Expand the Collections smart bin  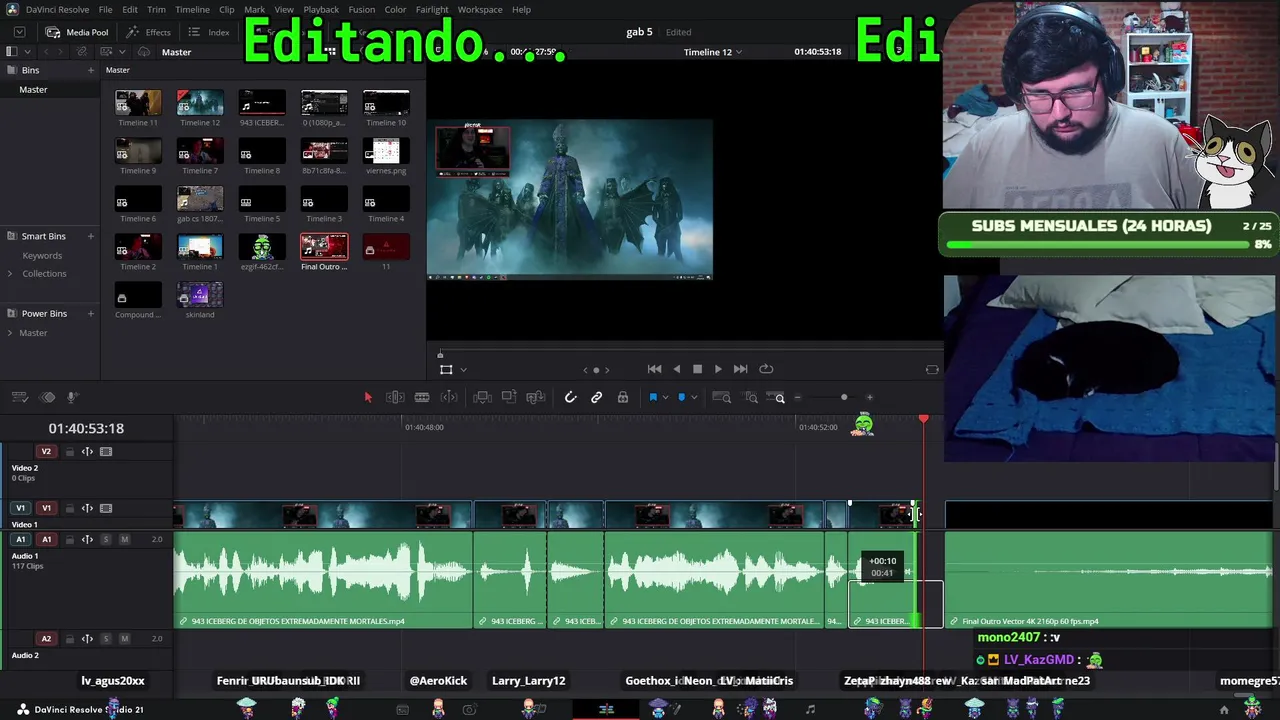pyautogui.click(x=10, y=274)
